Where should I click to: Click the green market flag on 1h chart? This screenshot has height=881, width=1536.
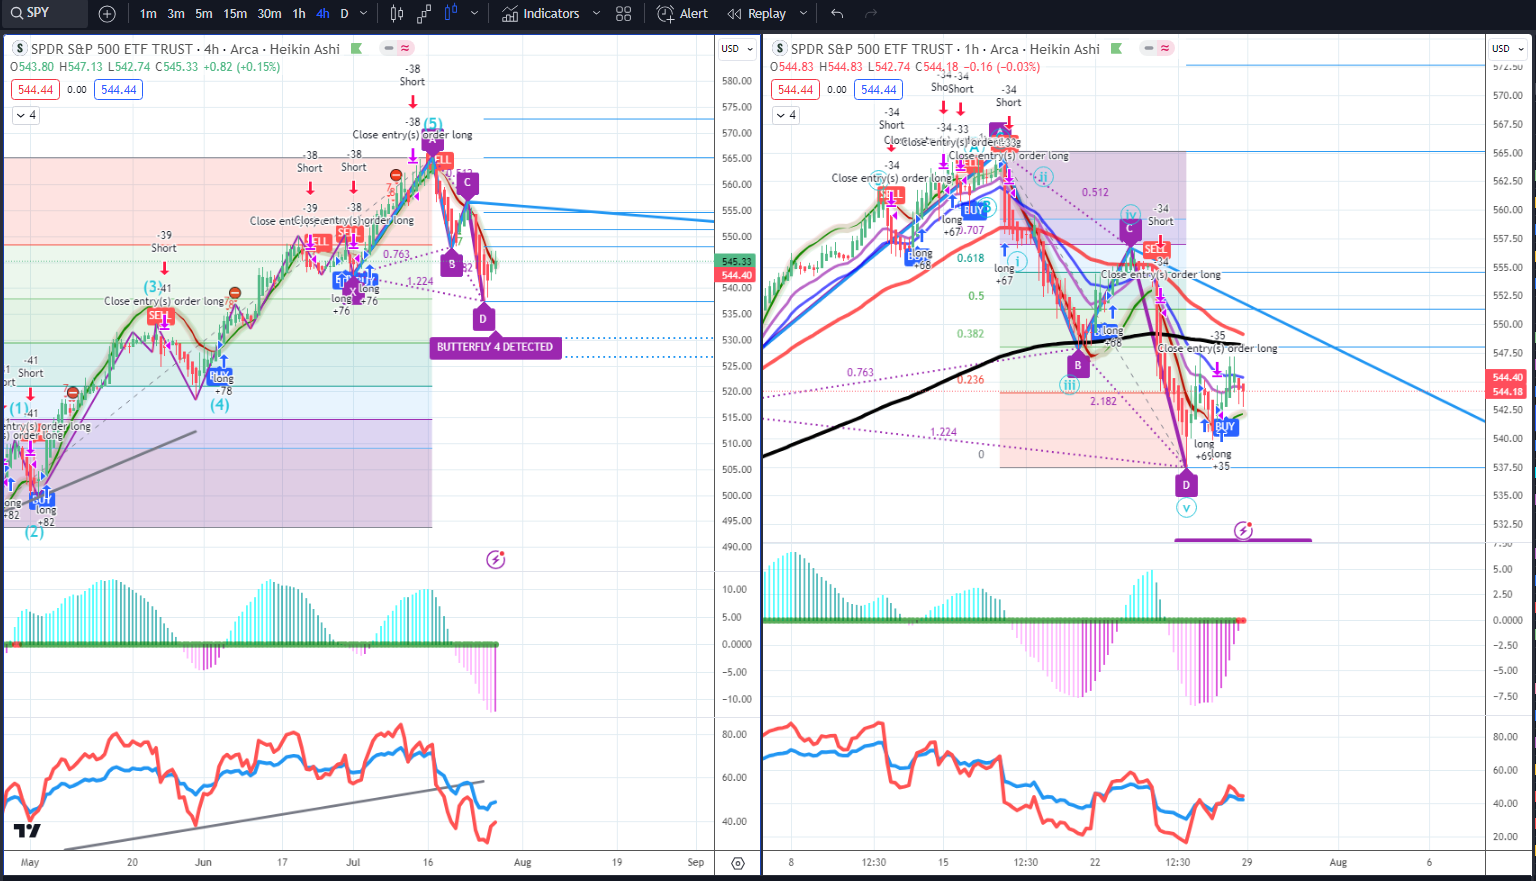click(x=1116, y=48)
